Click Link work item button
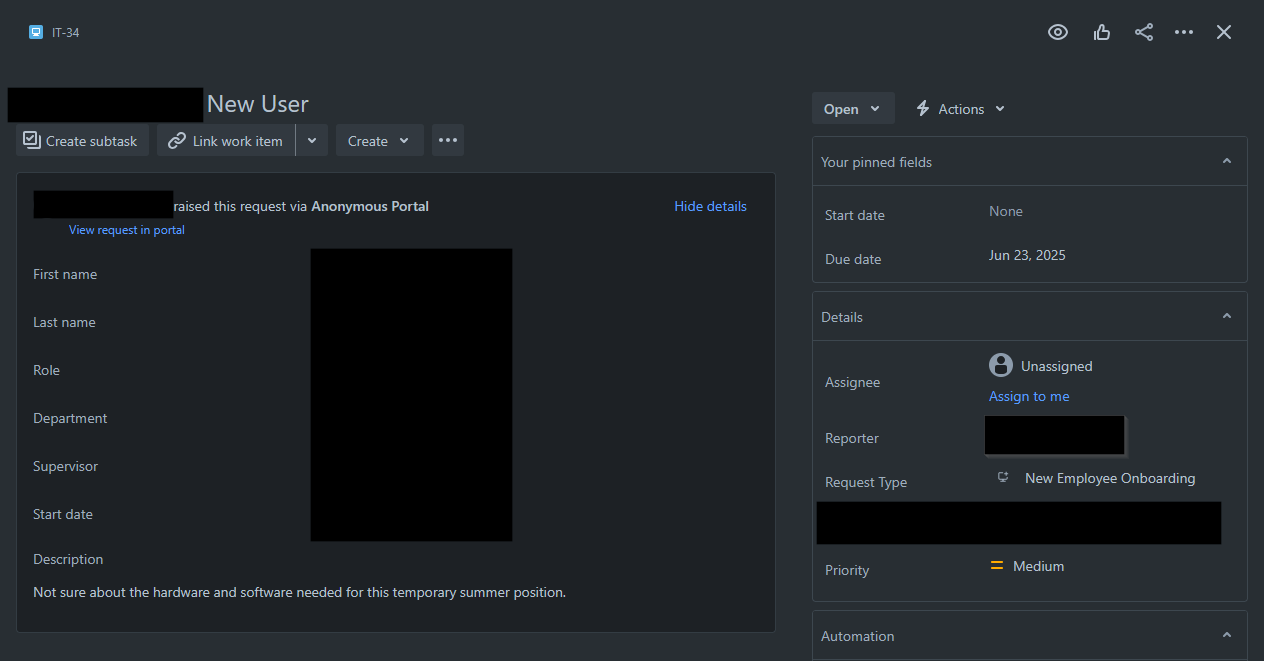This screenshot has width=1264, height=661. [x=226, y=141]
